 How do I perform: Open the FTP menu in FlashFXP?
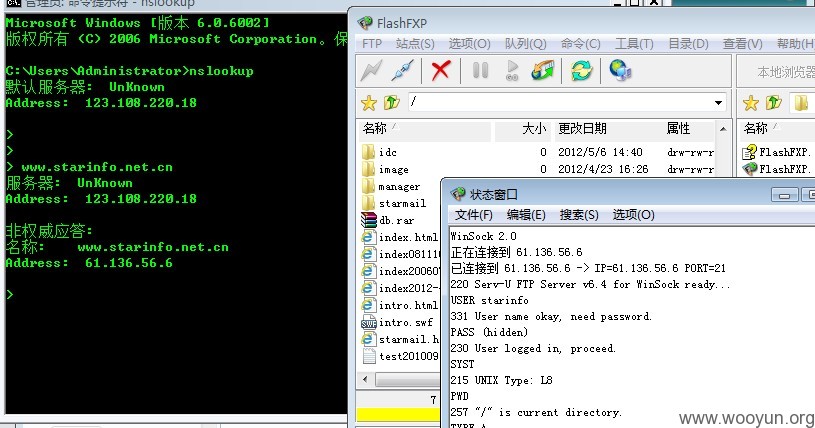(x=372, y=44)
